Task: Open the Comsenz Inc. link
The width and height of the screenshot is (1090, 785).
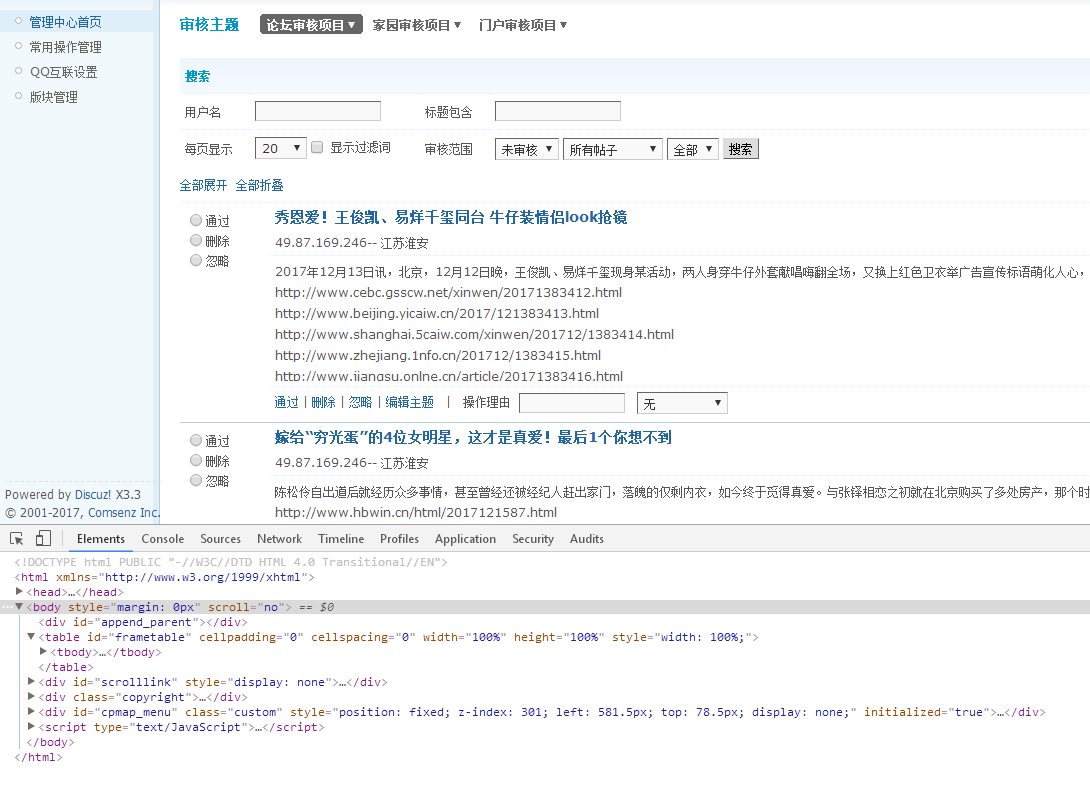Action: click(x=124, y=512)
